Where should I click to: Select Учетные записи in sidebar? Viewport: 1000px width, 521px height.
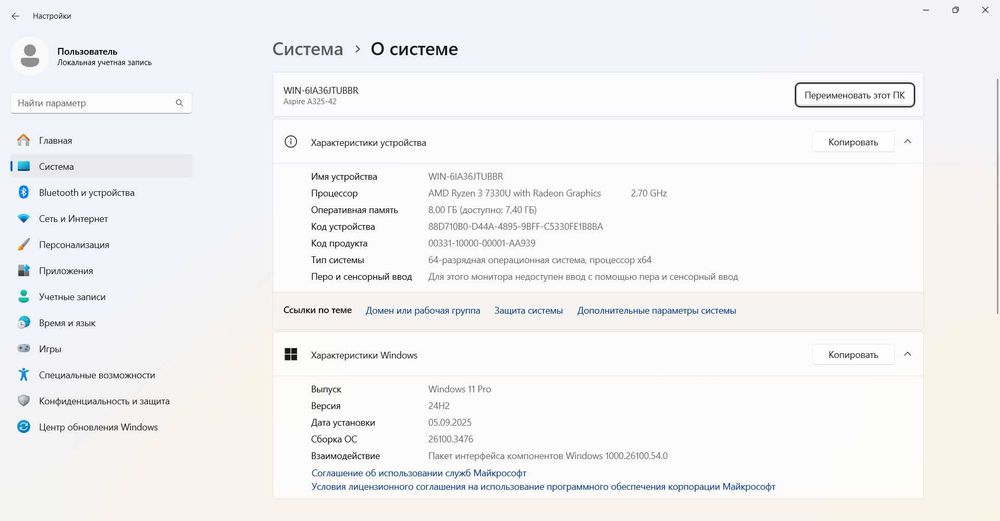coord(101,297)
